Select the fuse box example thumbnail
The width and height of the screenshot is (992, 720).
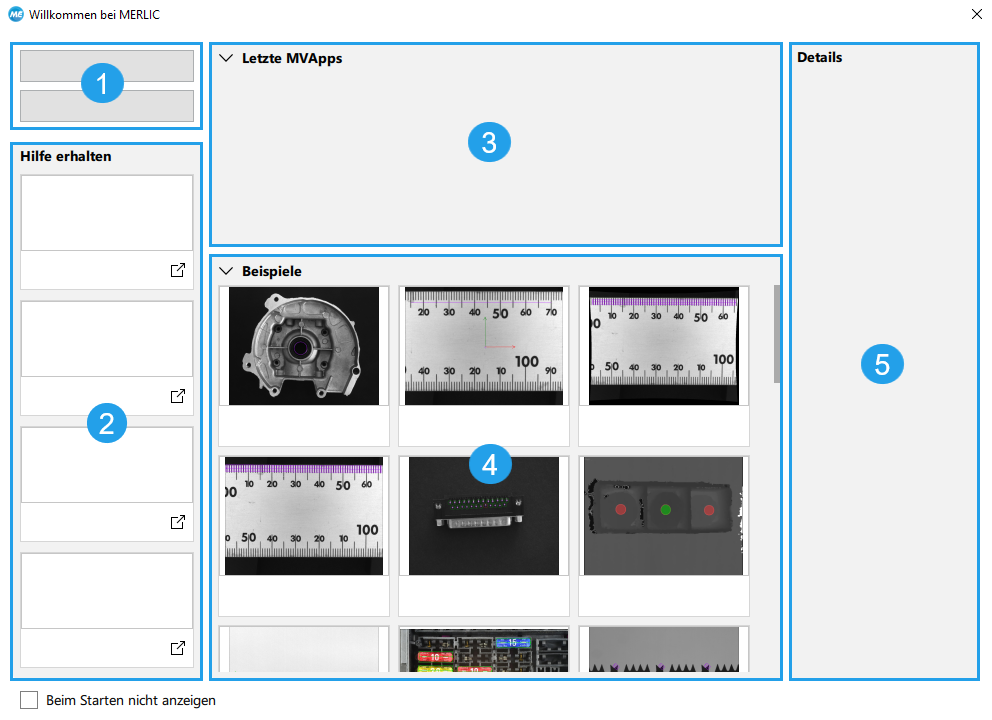[484, 652]
